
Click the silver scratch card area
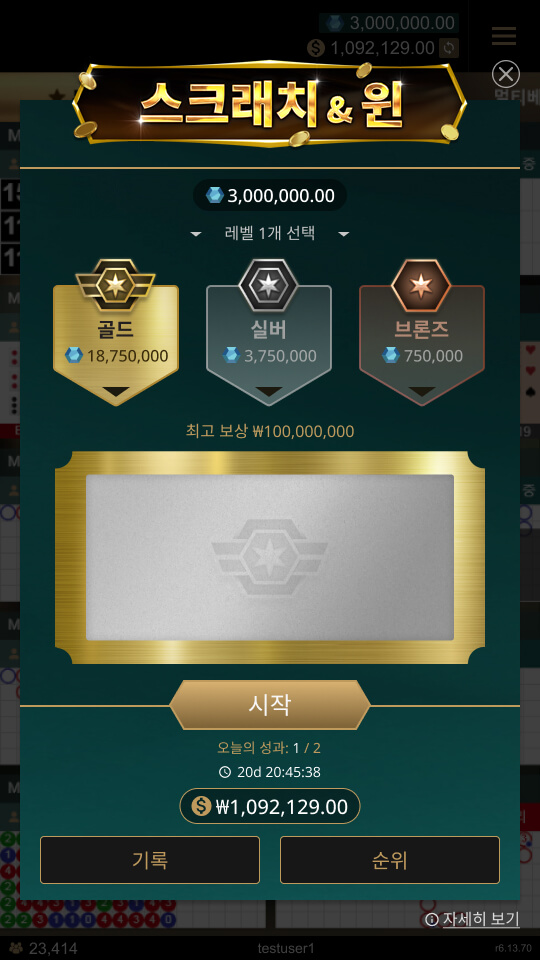pyautogui.click(x=270, y=558)
